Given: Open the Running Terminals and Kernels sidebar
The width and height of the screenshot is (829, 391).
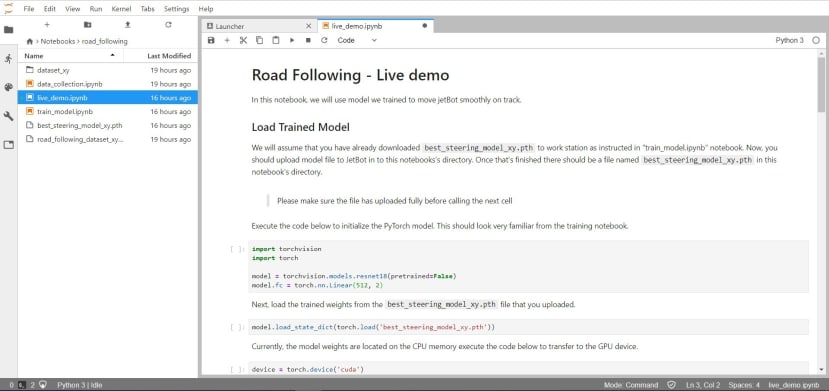Looking at the screenshot, I should click(8, 59).
